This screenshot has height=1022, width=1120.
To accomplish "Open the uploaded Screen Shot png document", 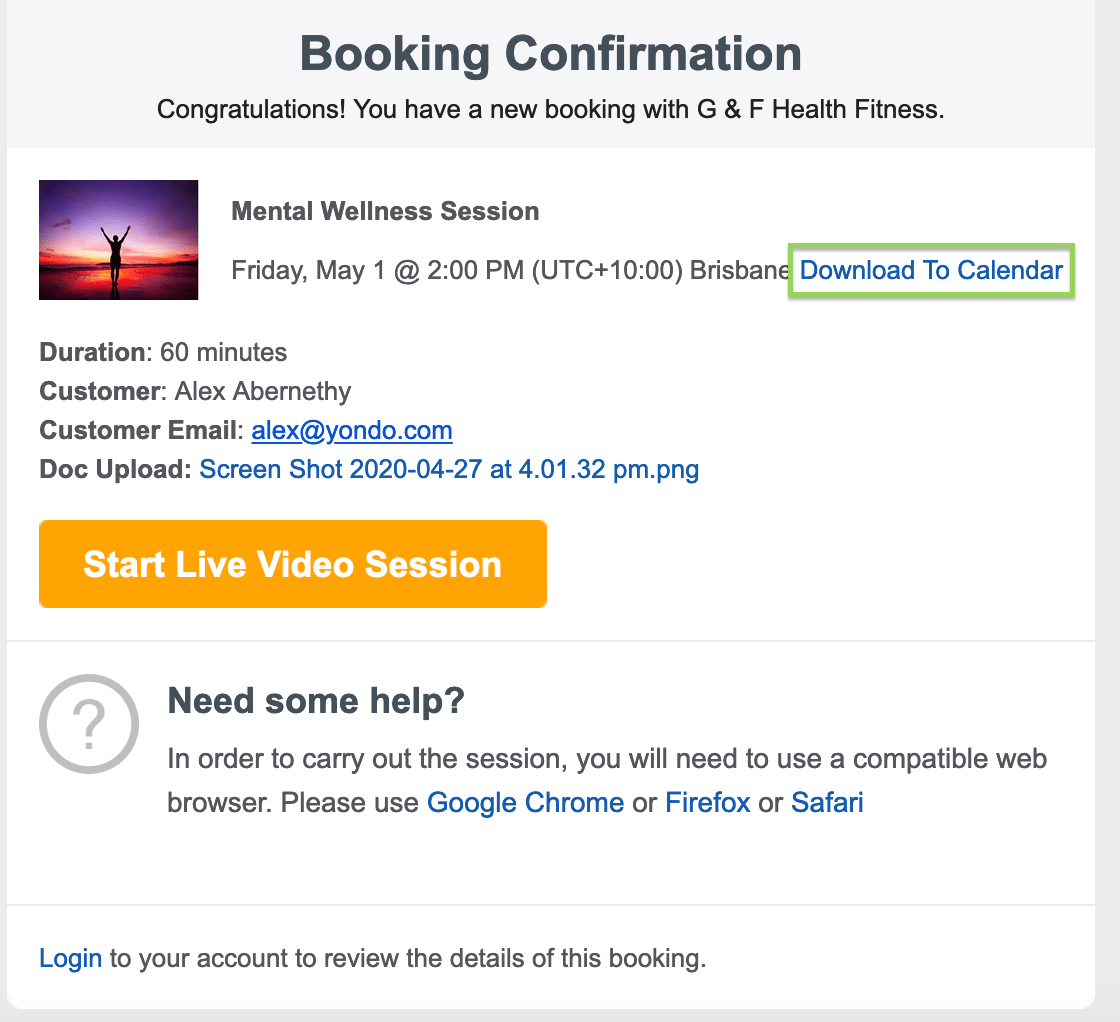I will 449,470.
